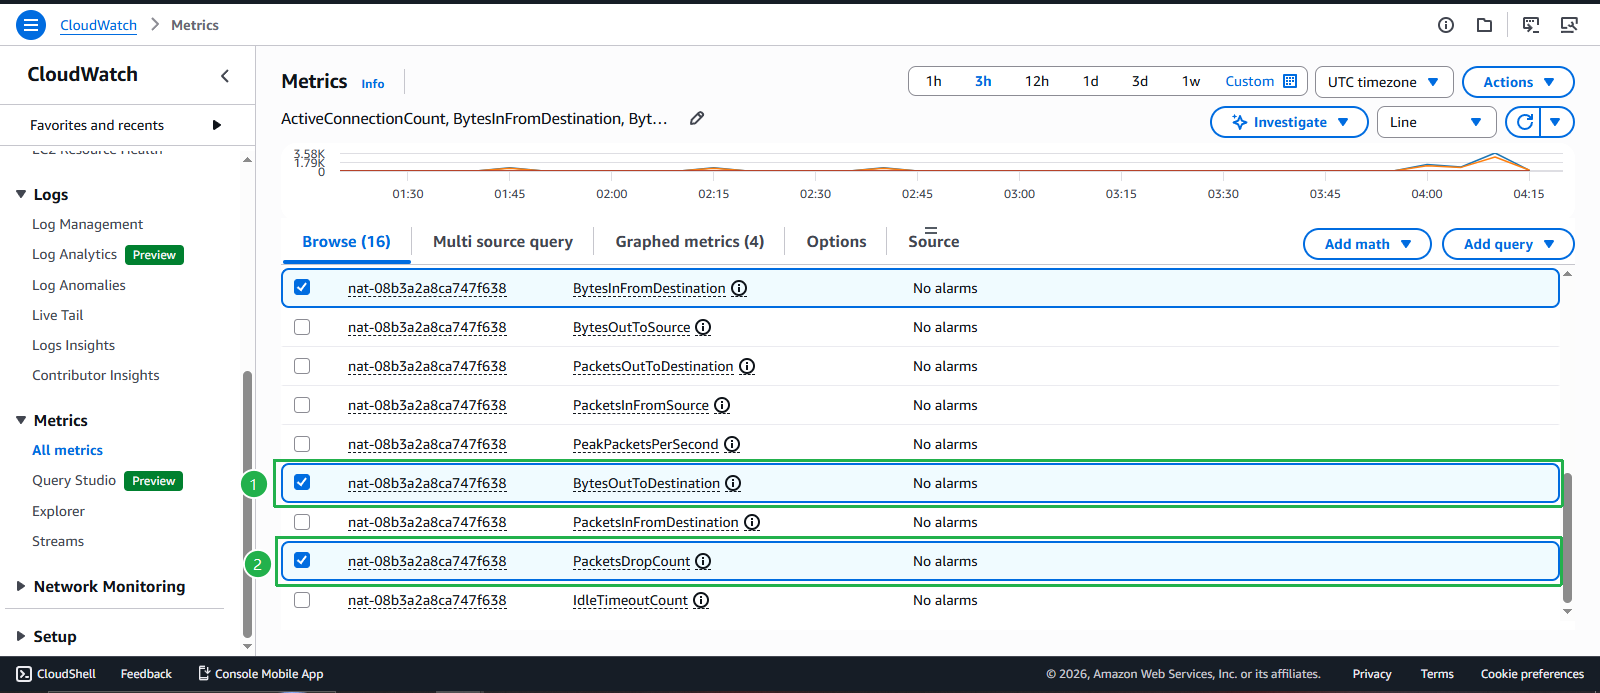The image size is (1600, 693).
Task: Collapse the CloudWatch sidebar with the chevron
Action: (x=225, y=75)
